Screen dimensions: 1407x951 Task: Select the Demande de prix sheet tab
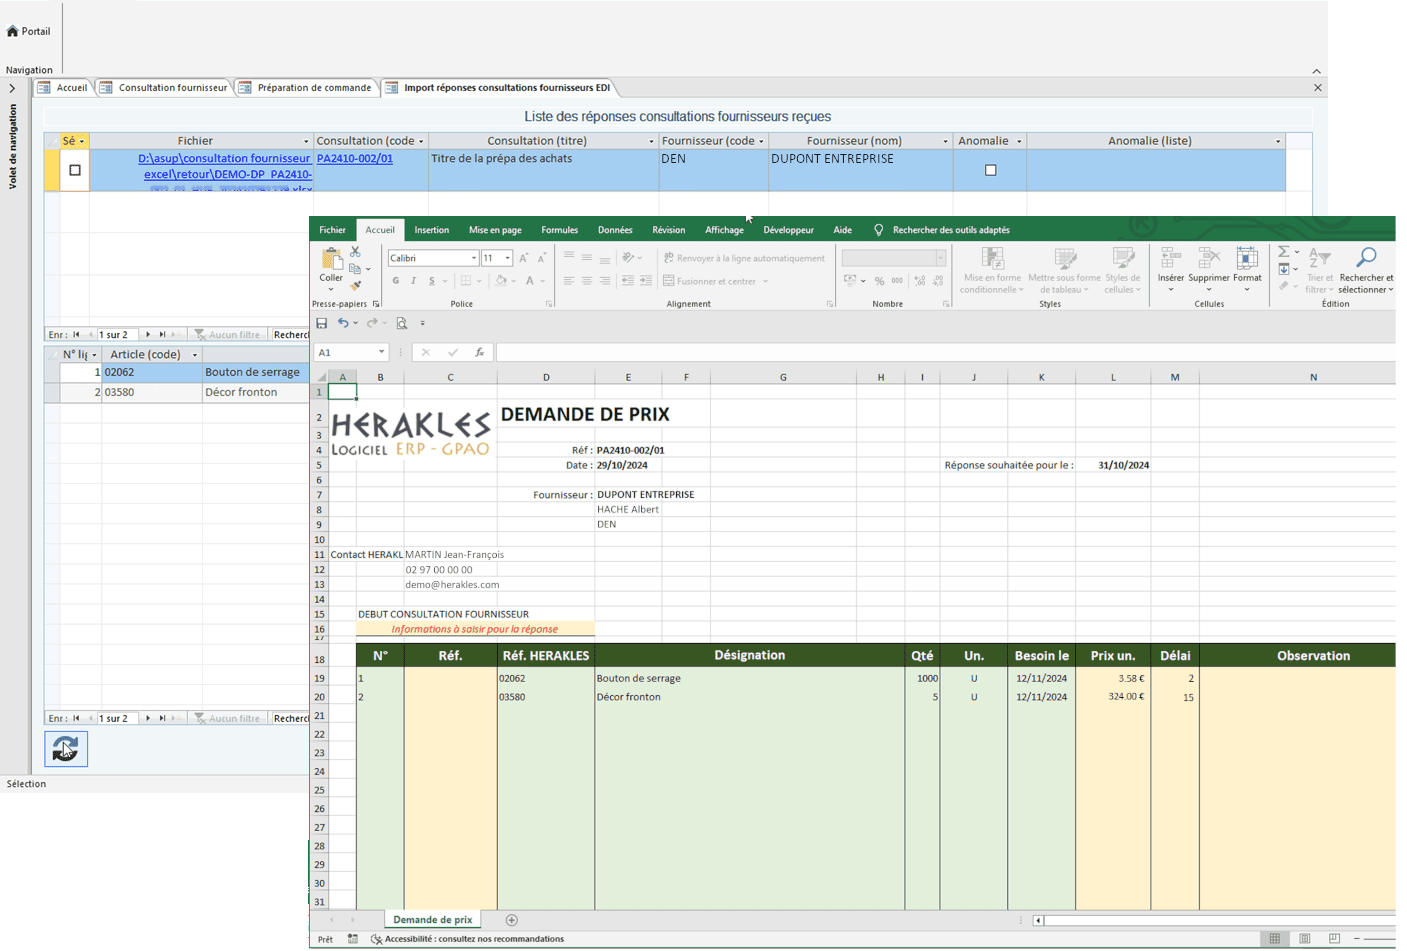tap(434, 918)
